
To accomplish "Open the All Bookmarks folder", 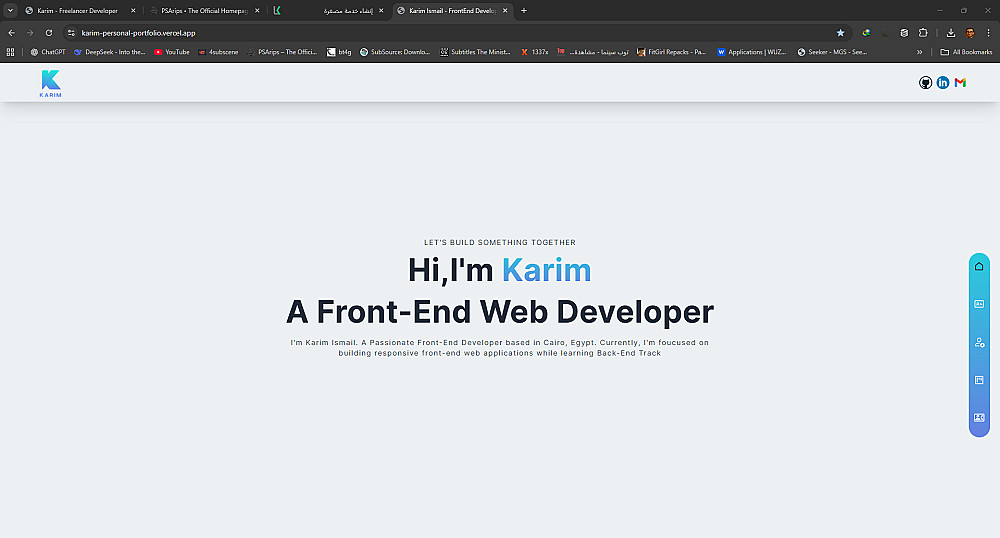I will coord(966,52).
